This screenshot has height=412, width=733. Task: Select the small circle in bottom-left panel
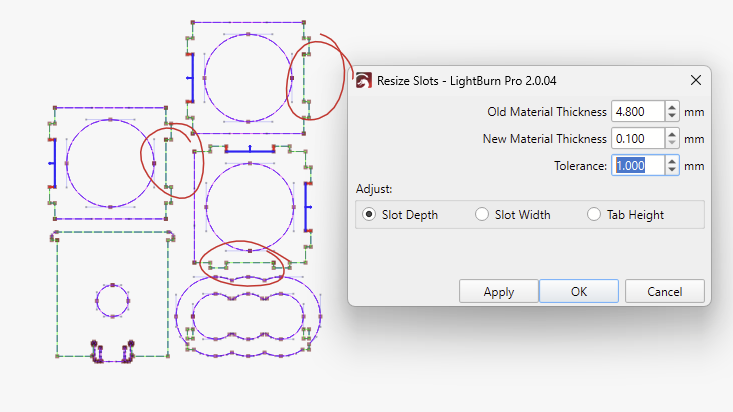[x=112, y=284]
